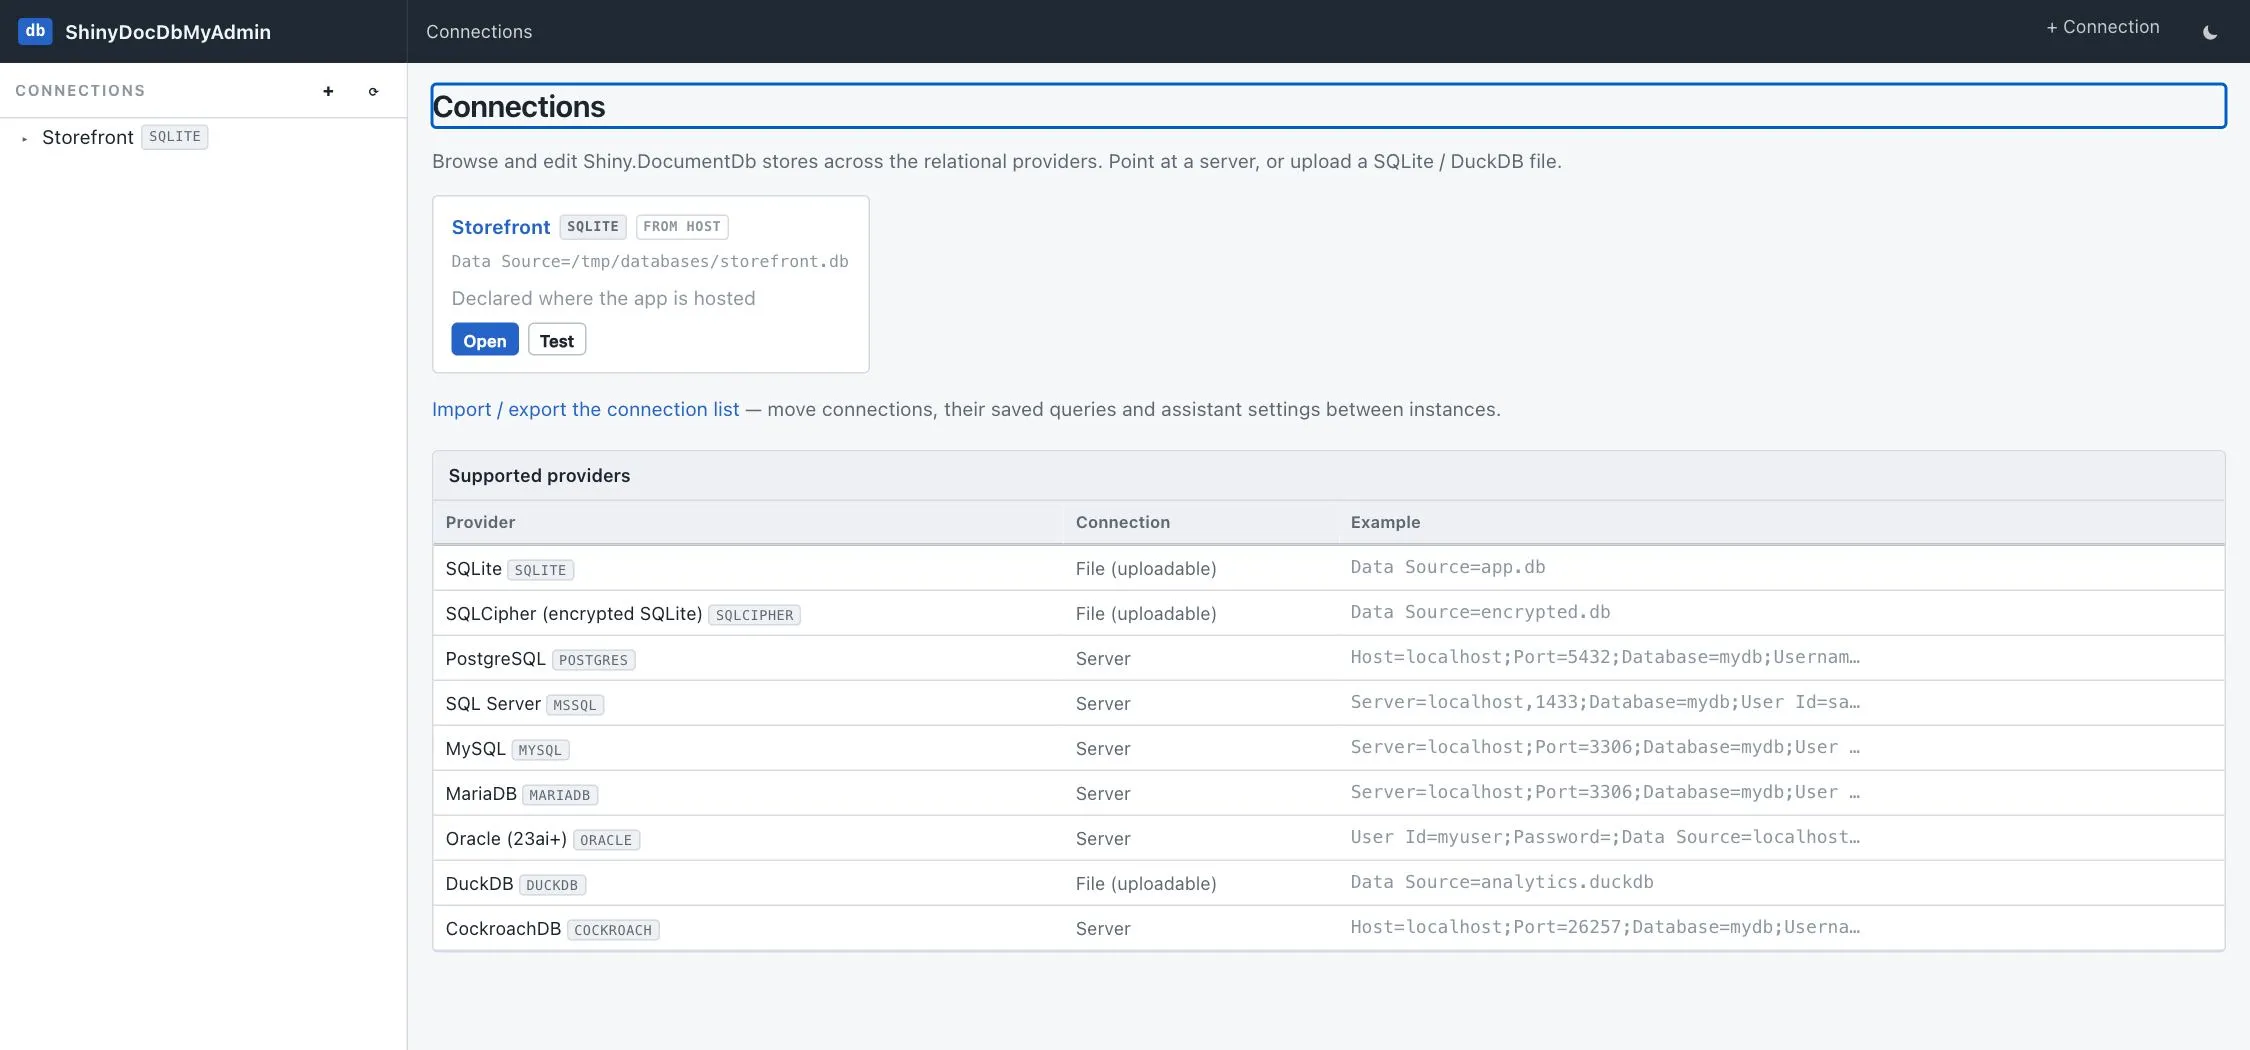Click the COCKROACH tag badge

pyautogui.click(x=613, y=930)
